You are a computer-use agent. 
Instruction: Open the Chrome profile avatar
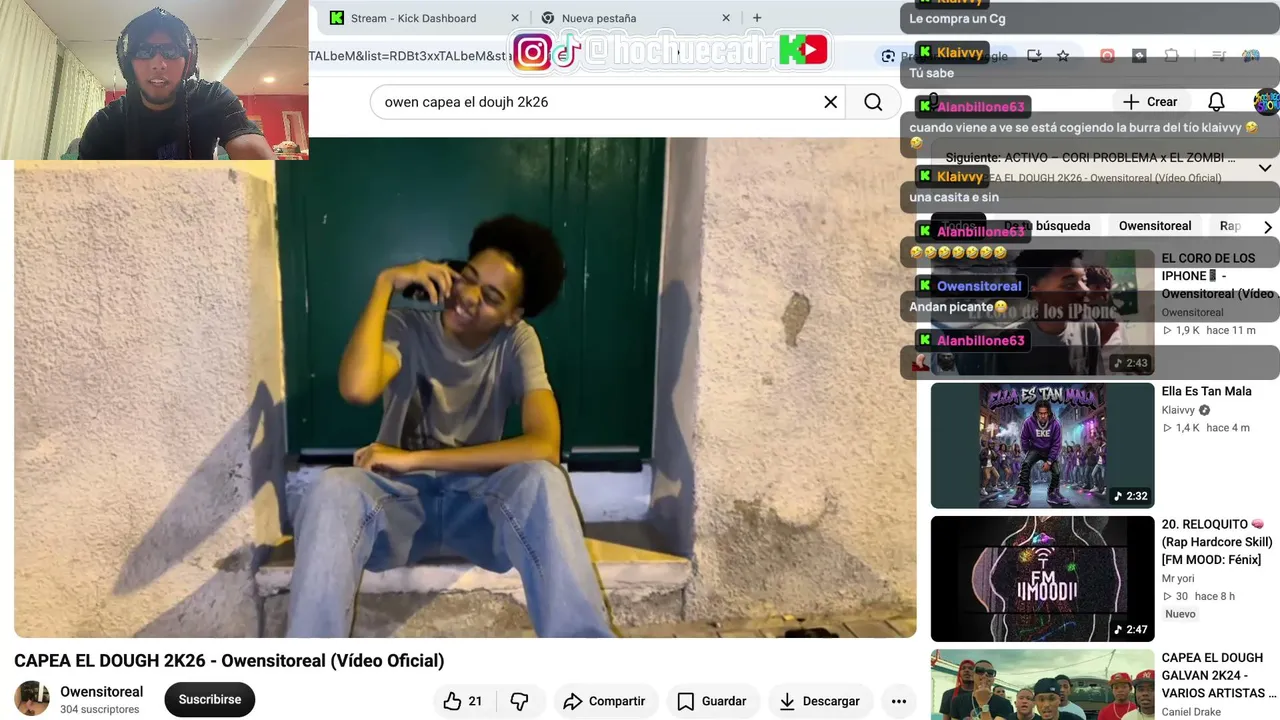pos(1251,56)
